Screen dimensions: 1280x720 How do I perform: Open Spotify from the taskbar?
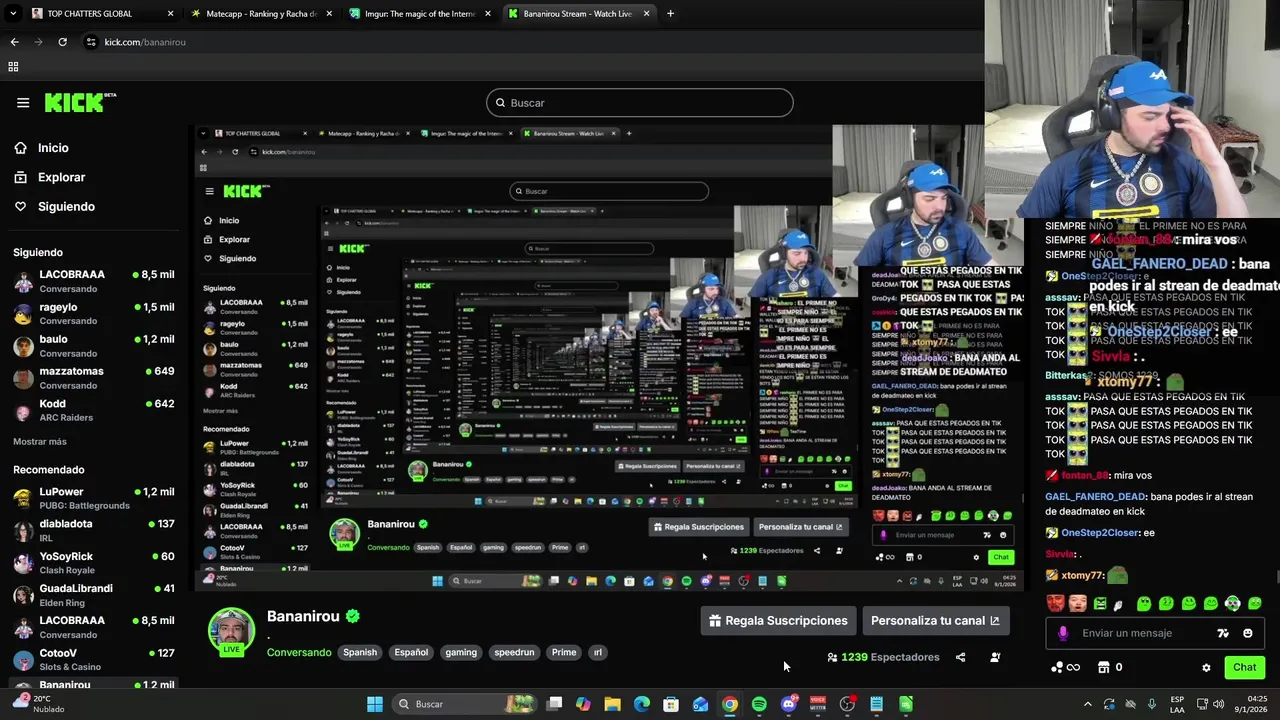[x=759, y=704]
